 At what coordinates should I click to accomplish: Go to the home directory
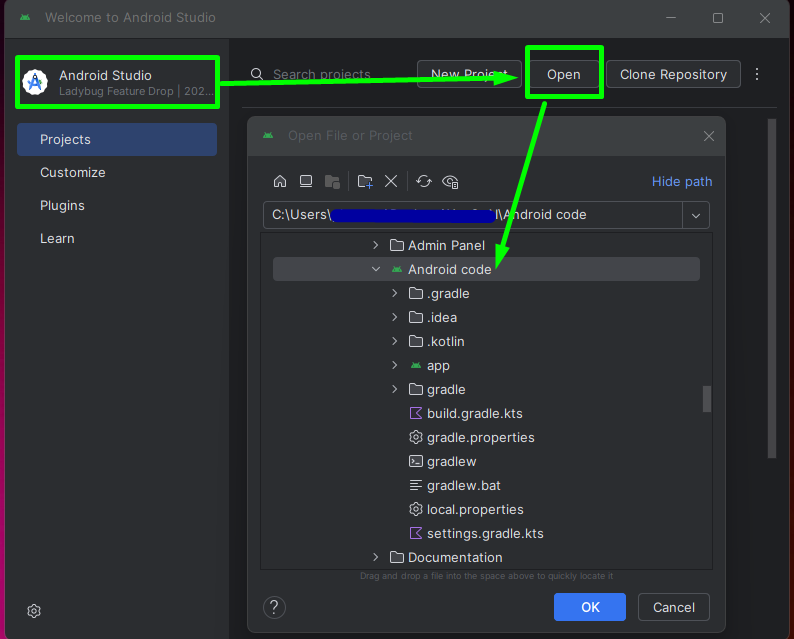click(x=280, y=181)
